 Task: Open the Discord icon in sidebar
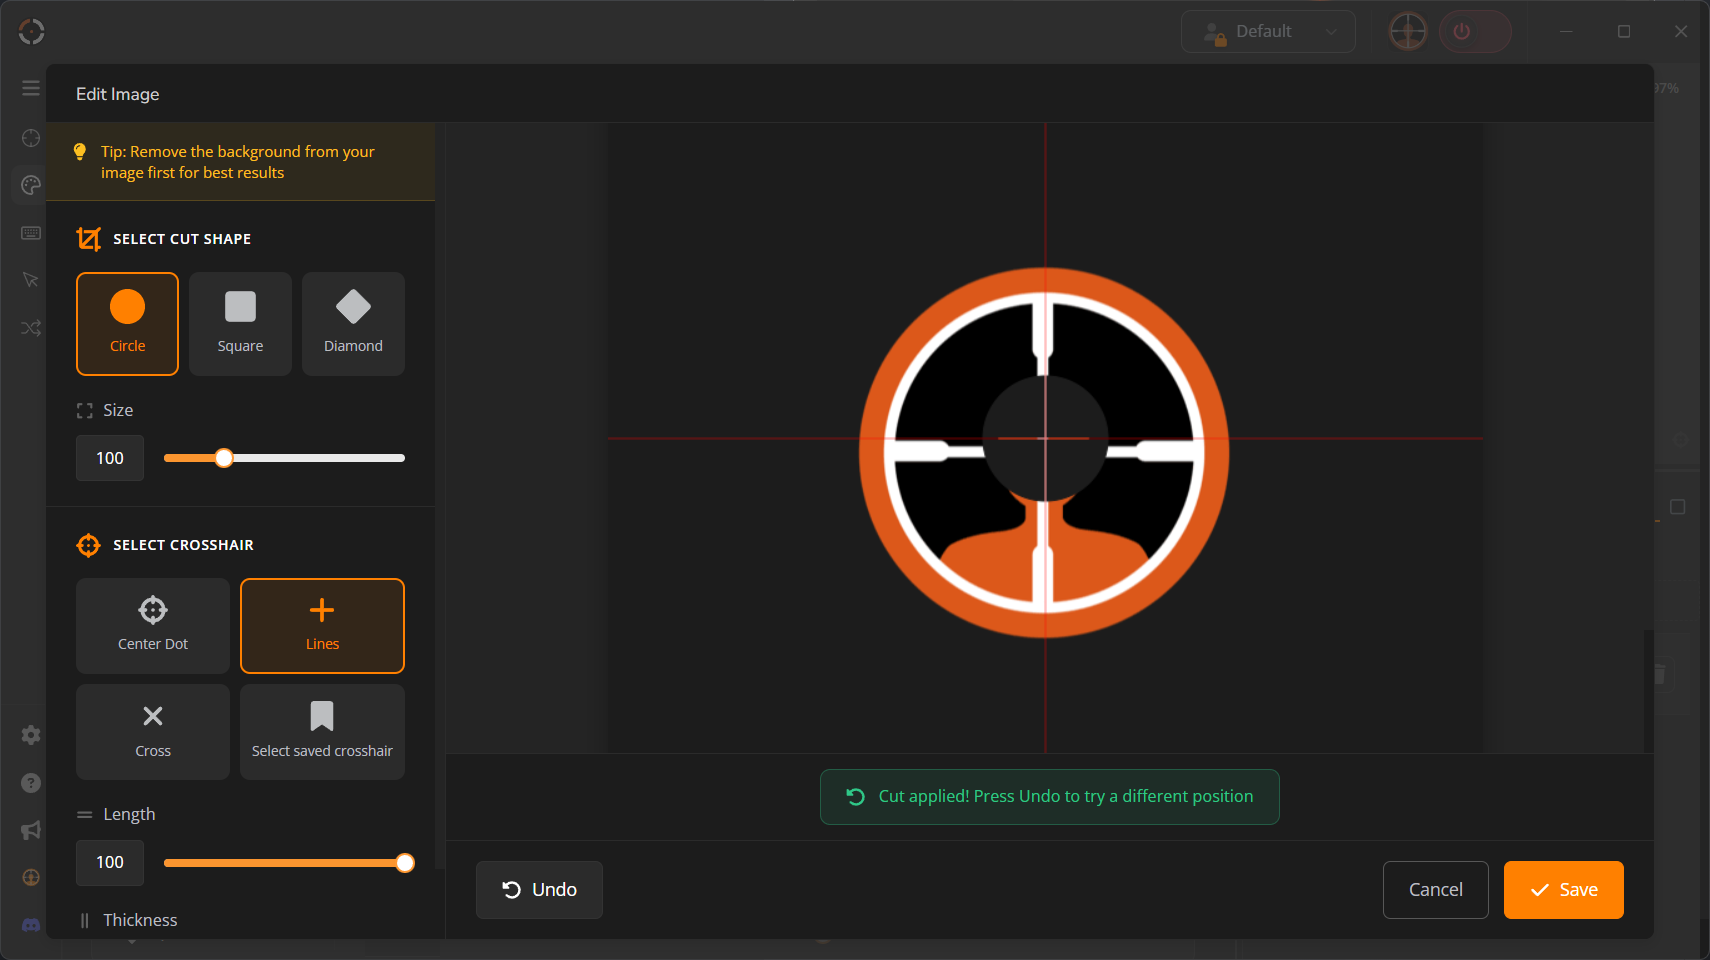31,925
